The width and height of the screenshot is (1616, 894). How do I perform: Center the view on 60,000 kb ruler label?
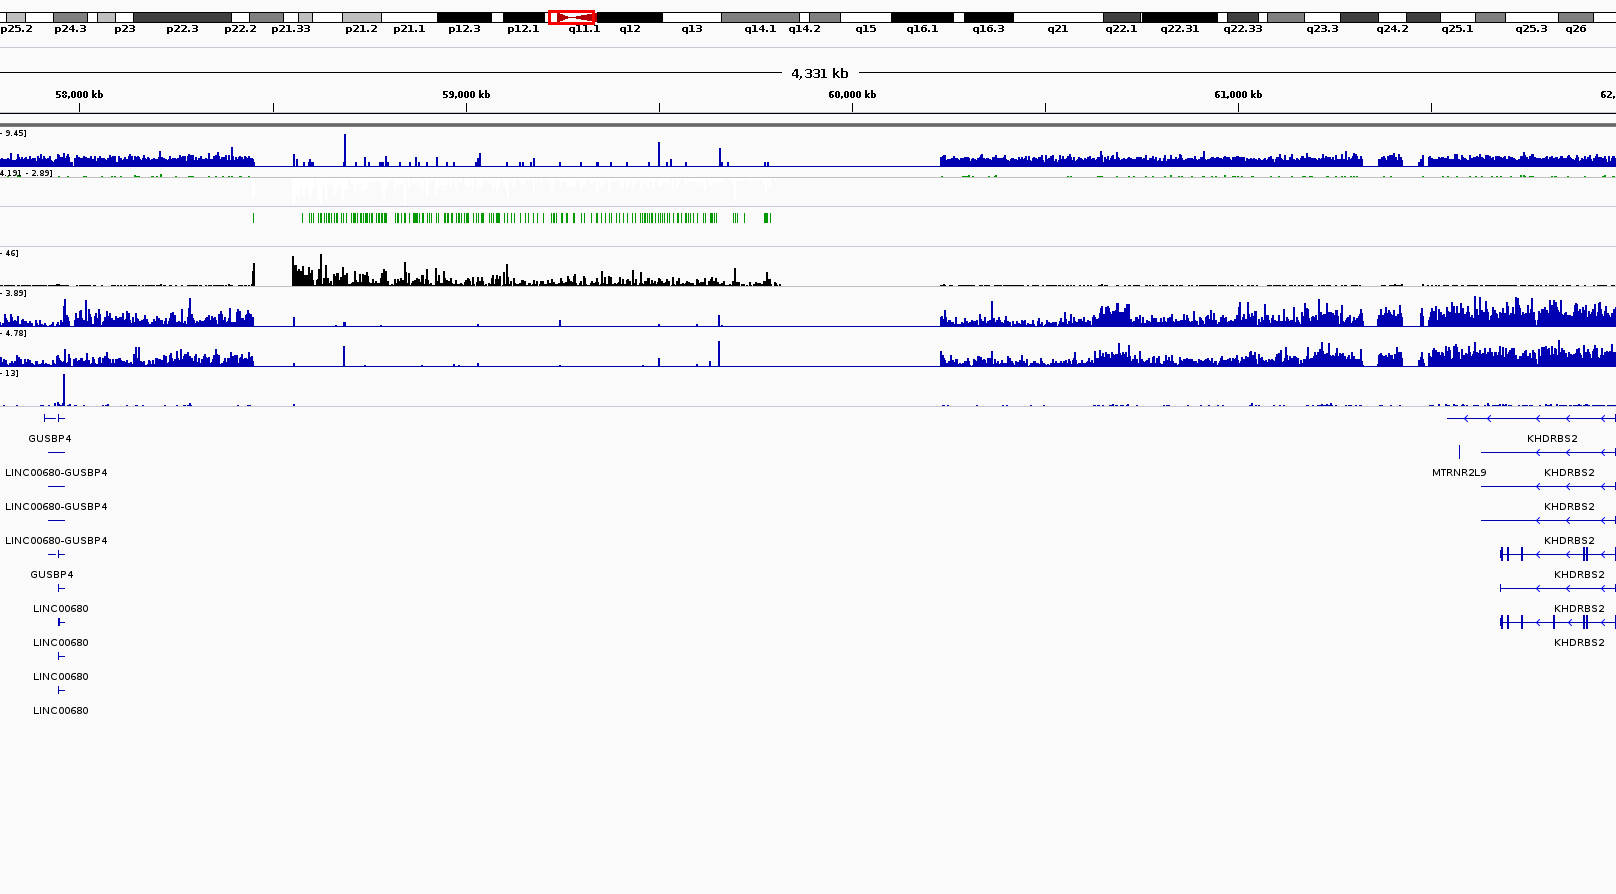852,95
